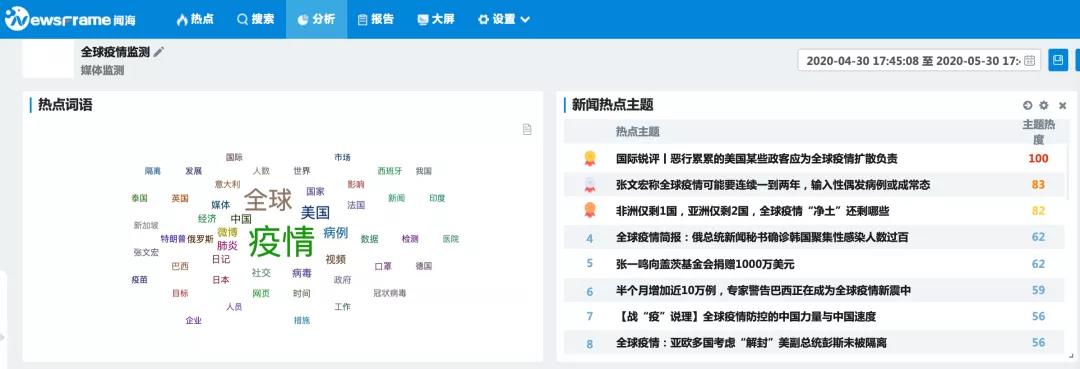Select the 分析 tab
Image resolution: width=1080 pixels, height=369 pixels.
[x=316, y=19]
